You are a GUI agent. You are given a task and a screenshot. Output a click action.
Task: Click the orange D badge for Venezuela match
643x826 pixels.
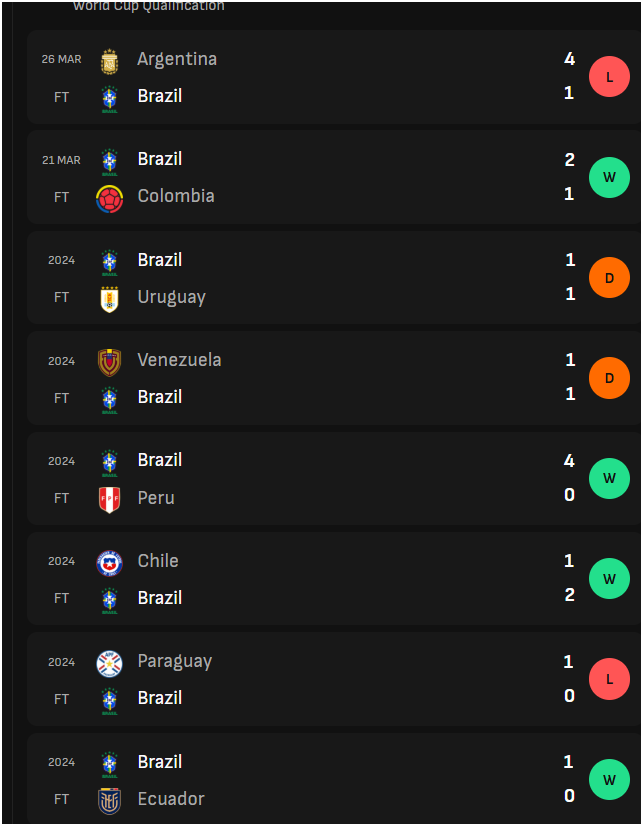[x=609, y=378]
